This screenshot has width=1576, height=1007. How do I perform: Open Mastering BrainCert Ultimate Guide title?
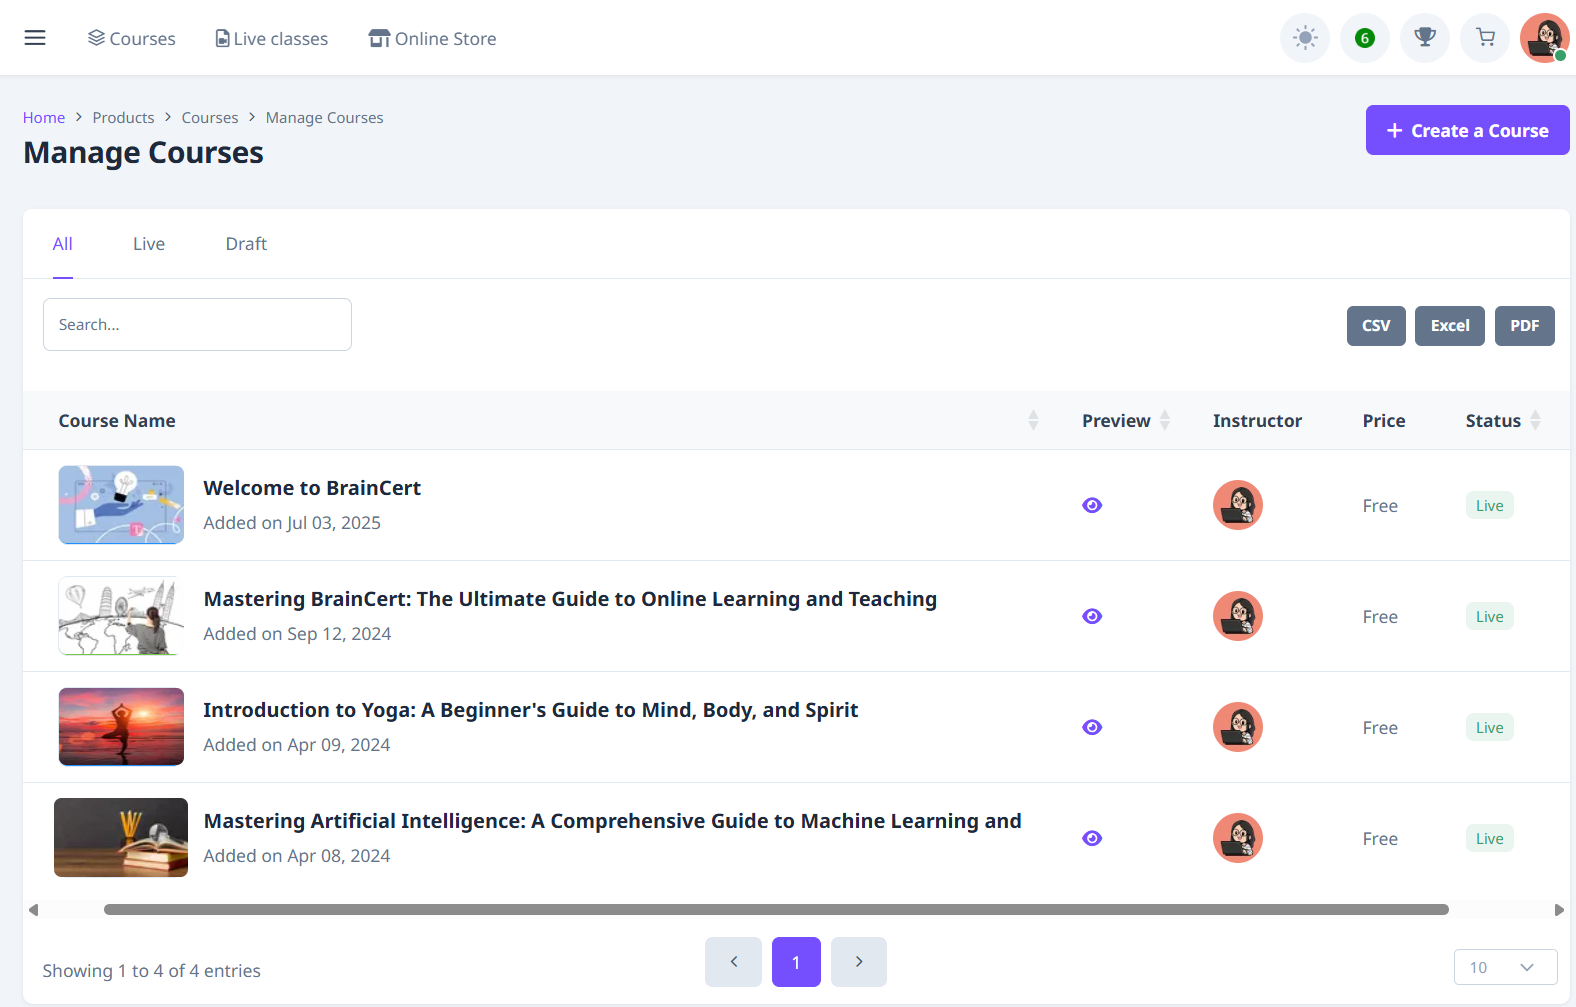570,599
